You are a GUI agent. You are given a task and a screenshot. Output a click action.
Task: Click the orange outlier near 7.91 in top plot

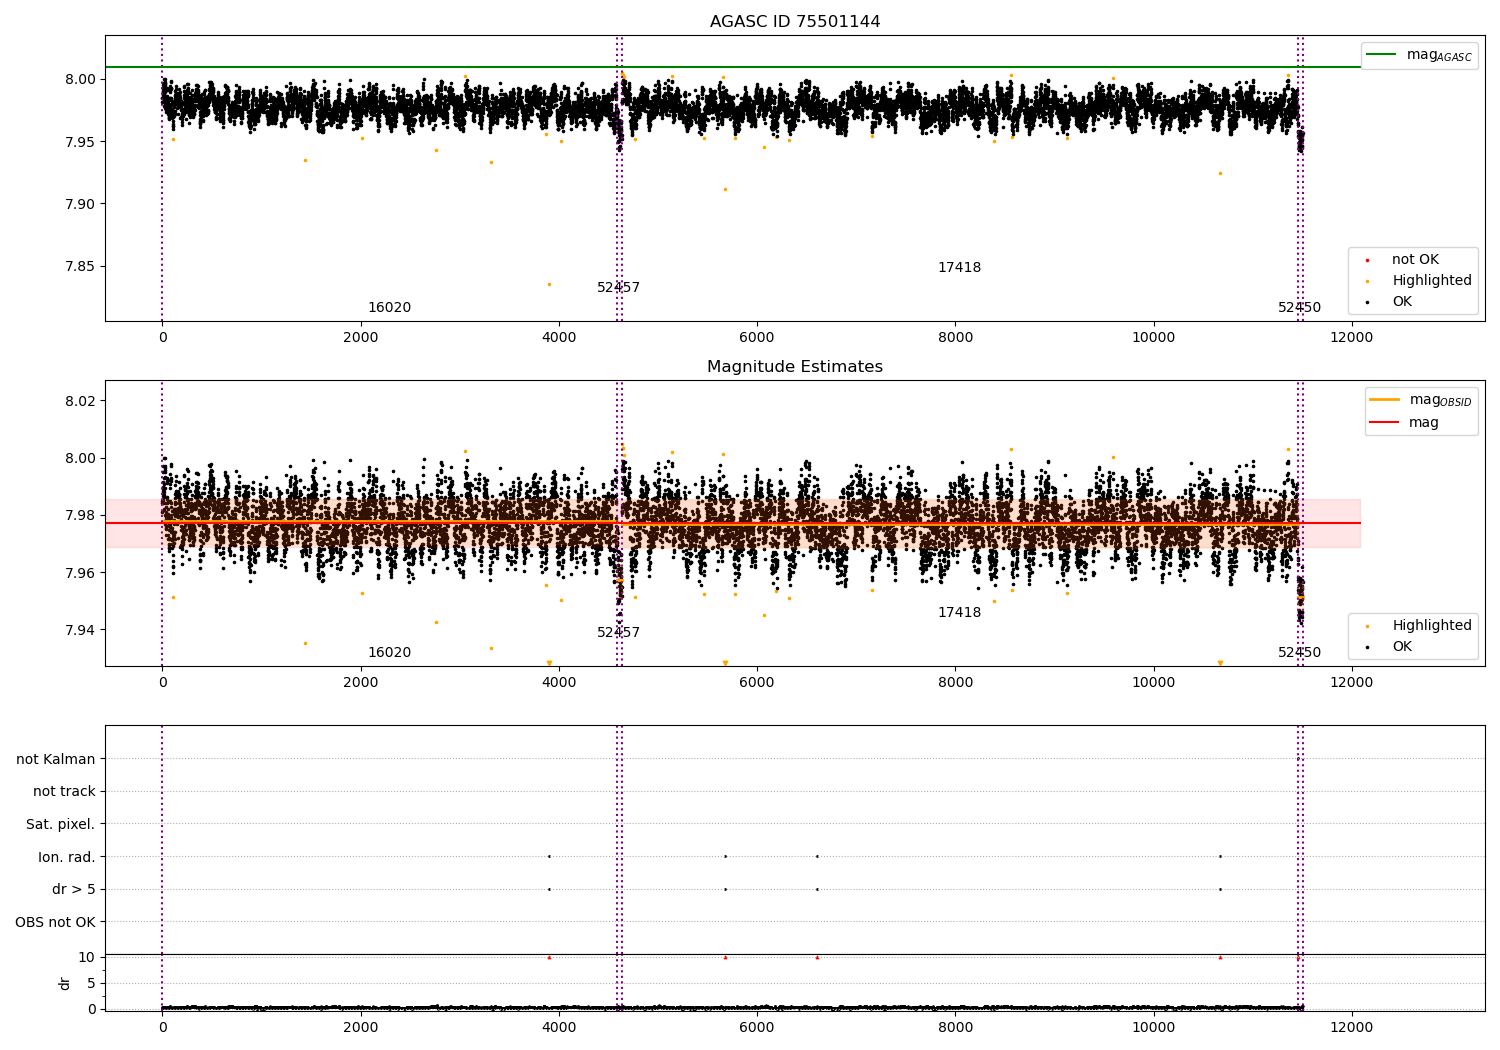pos(725,189)
